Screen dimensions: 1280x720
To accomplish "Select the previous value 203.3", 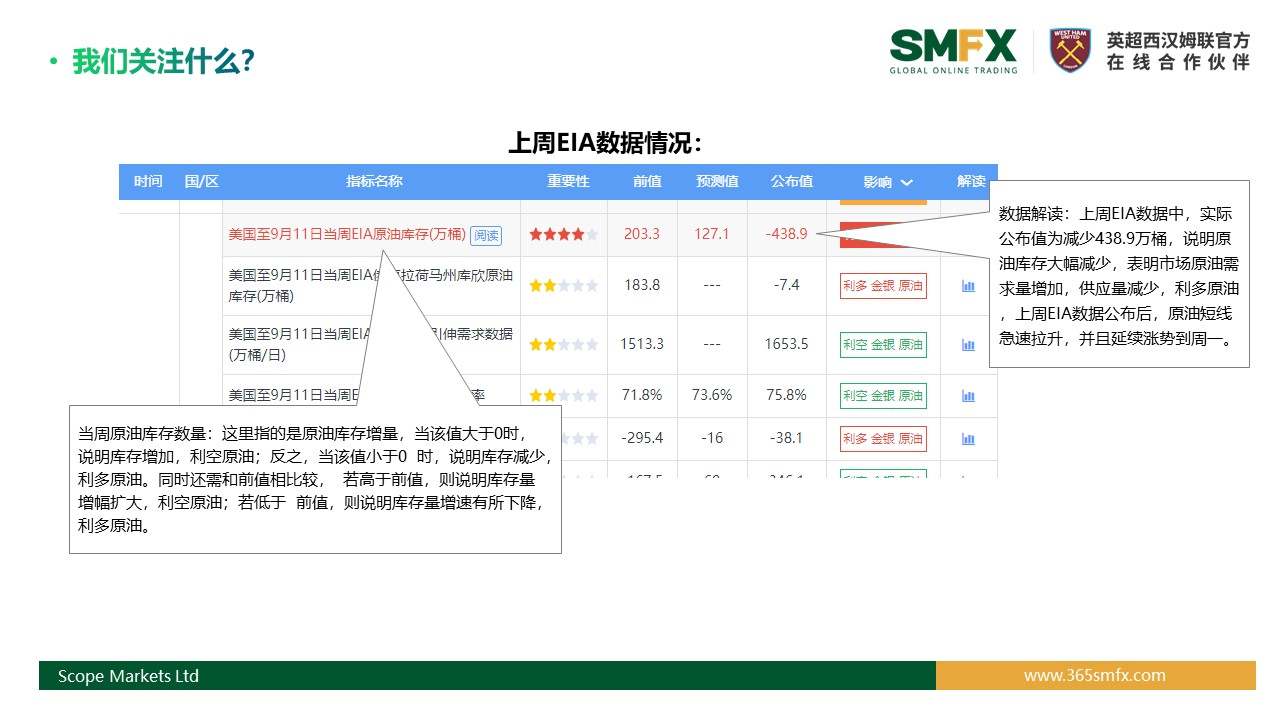I will click(642, 234).
